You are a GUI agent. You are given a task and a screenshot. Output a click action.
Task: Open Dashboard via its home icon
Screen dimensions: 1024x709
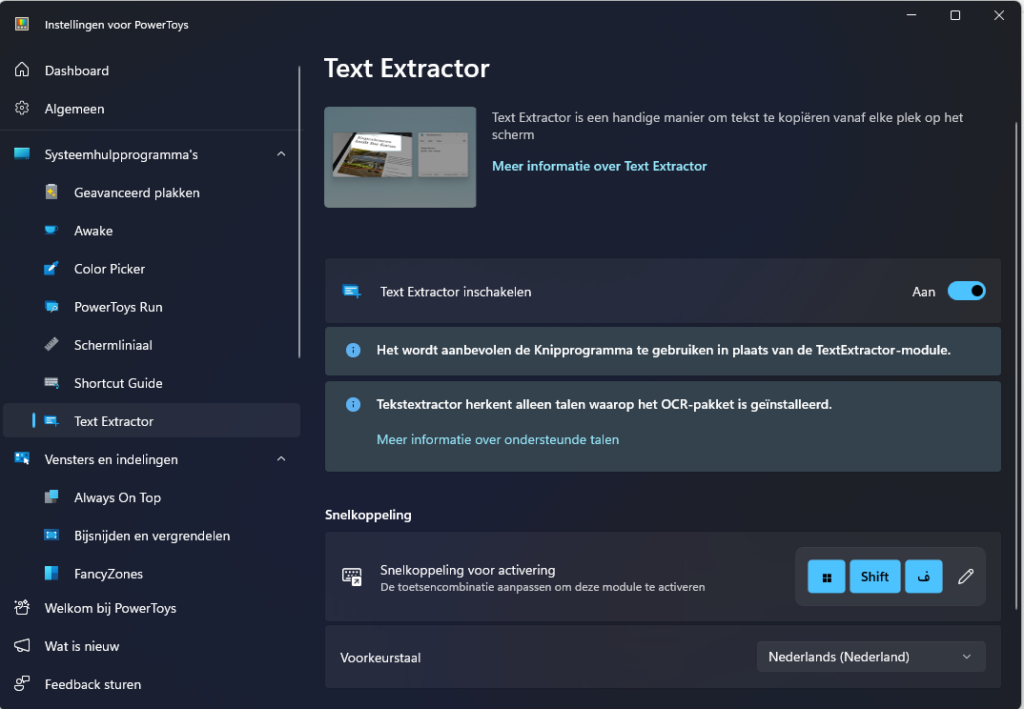click(x=22, y=70)
